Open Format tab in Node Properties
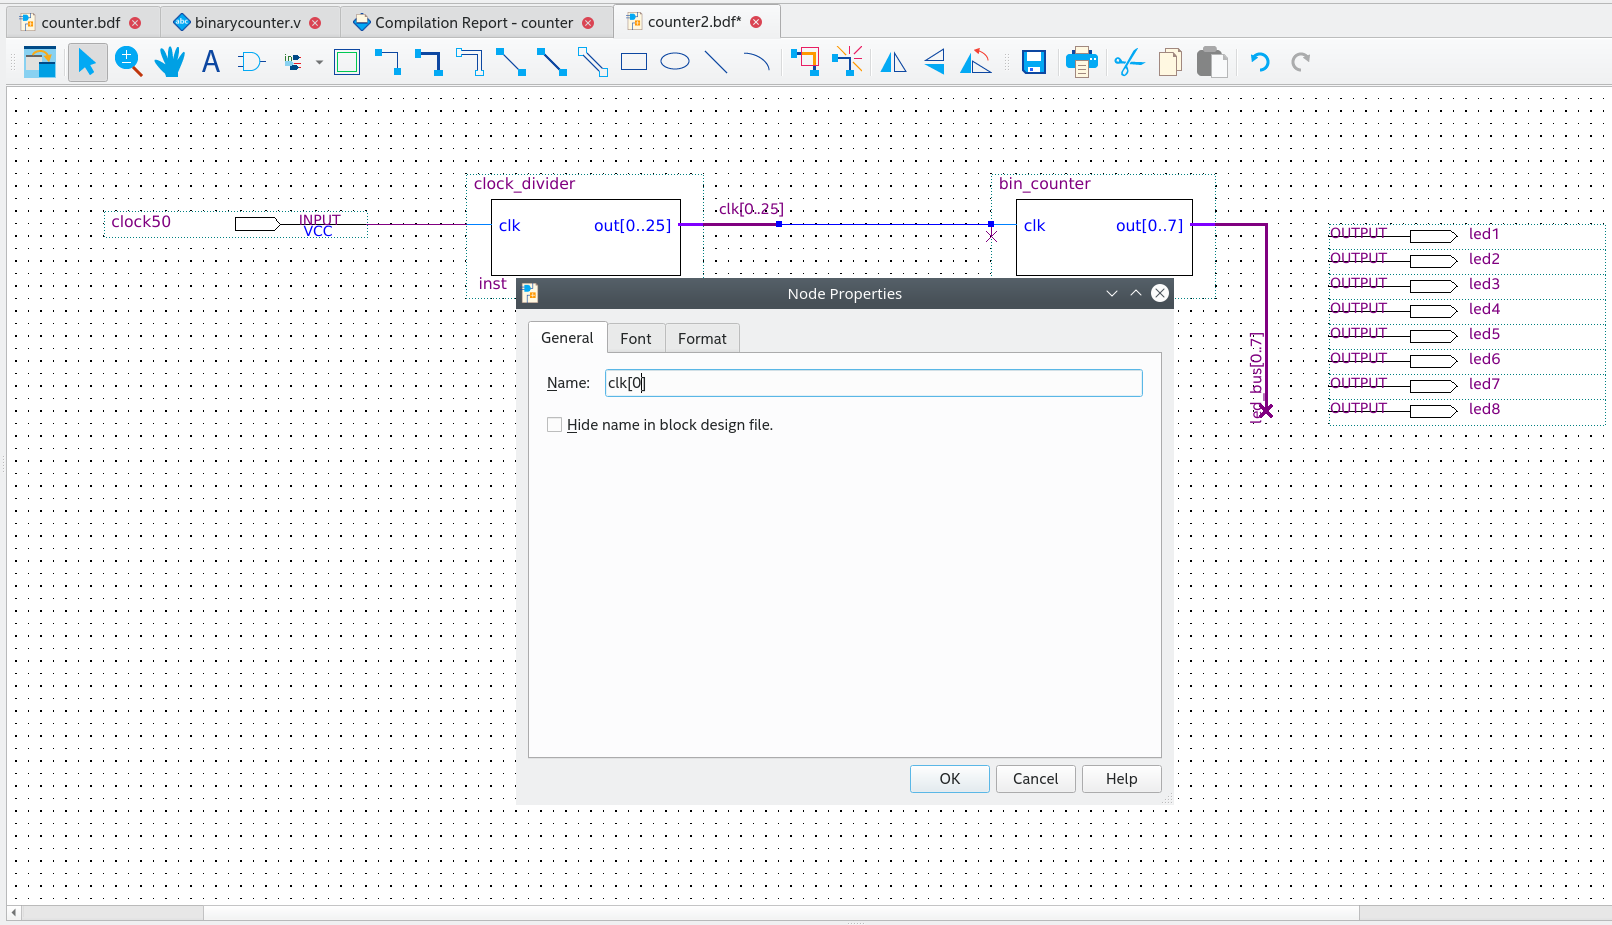The width and height of the screenshot is (1612, 925). click(x=702, y=339)
